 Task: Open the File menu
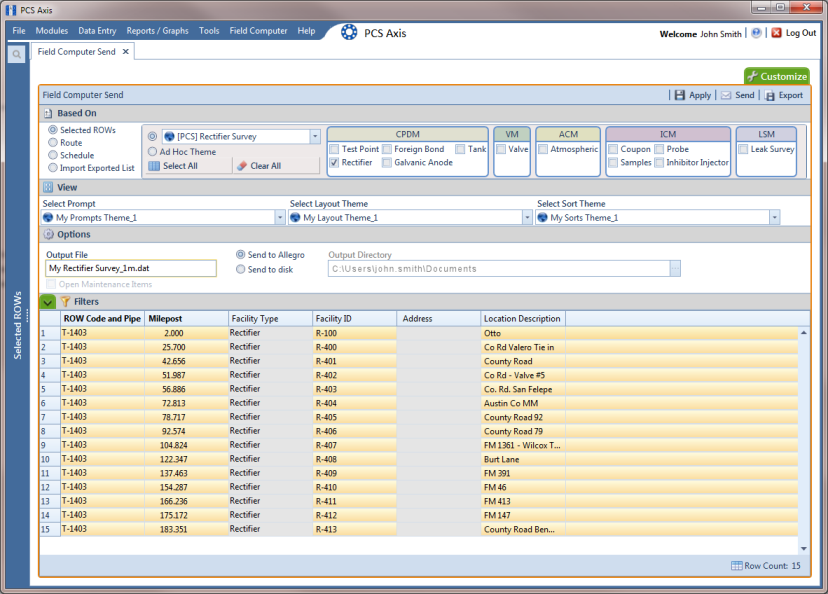[x=19, y=31]
